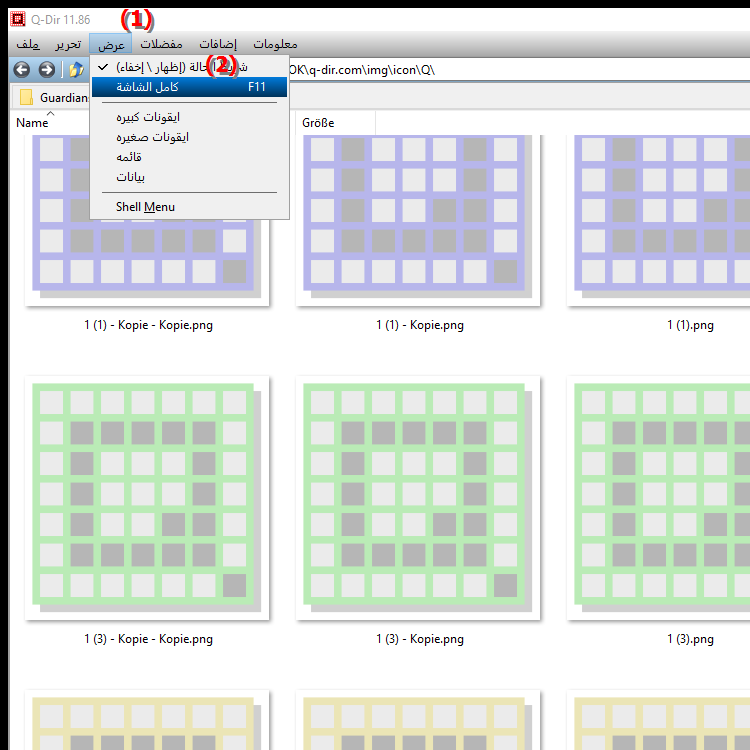Image resolution: width=750 pixels, height=750 pixels.
Task: Close the عرض (View) menu
Action: (x=111, y=44)
